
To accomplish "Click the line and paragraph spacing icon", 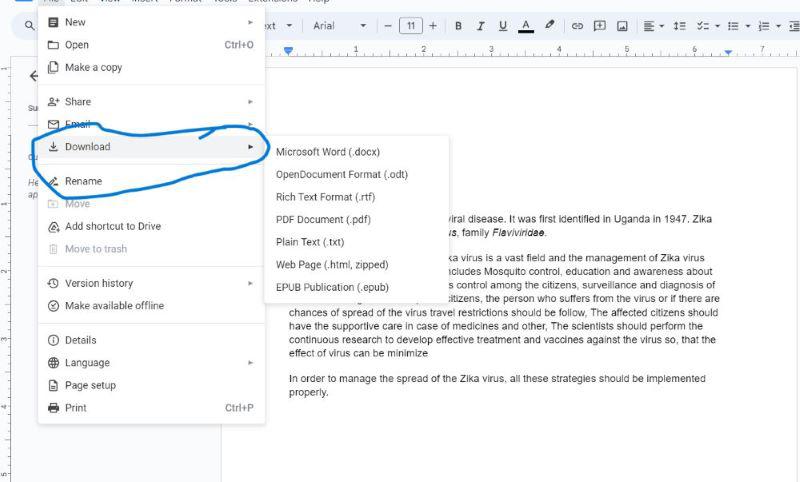I will [x=679, y=26].
